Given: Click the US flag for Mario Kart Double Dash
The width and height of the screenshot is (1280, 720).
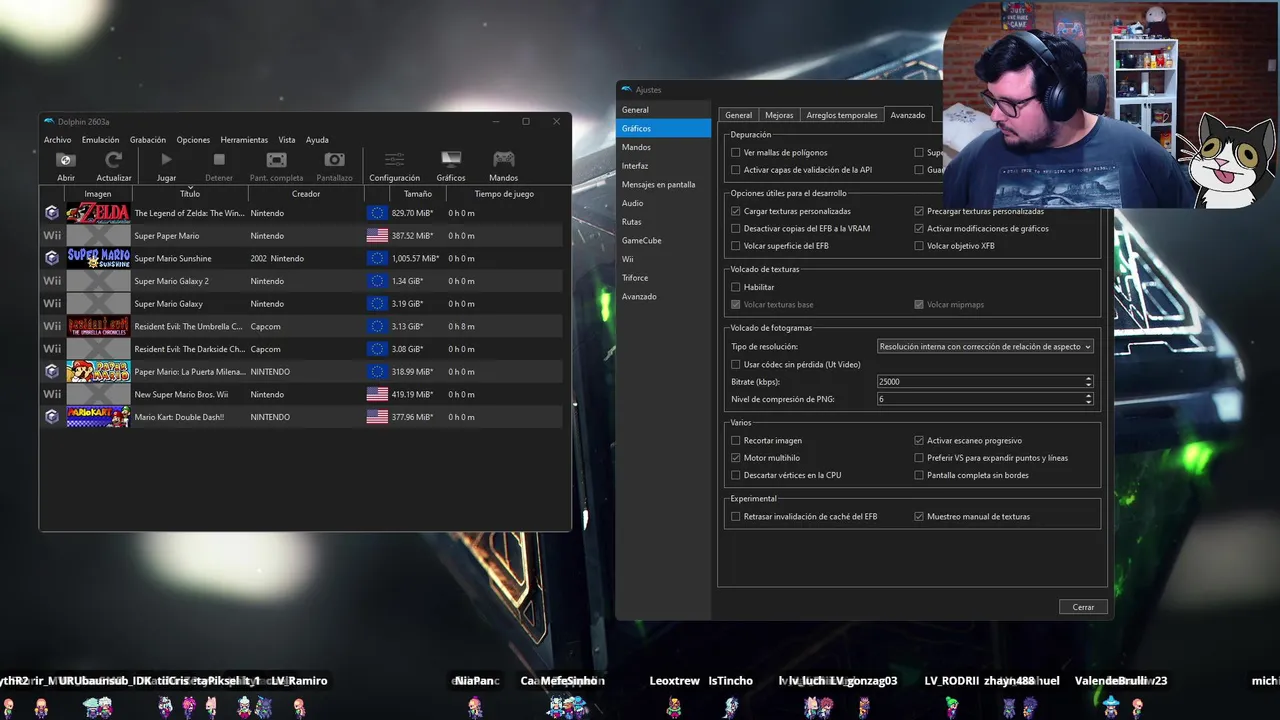Looking at the screenshot, I should [x=377, y=417].
